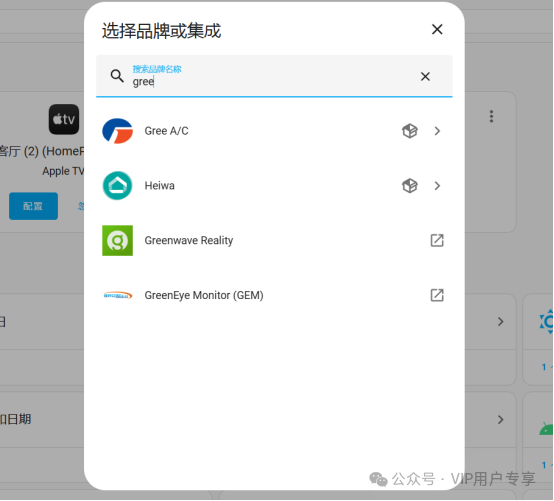Click the lower right chevron in background list

[501, 420]
